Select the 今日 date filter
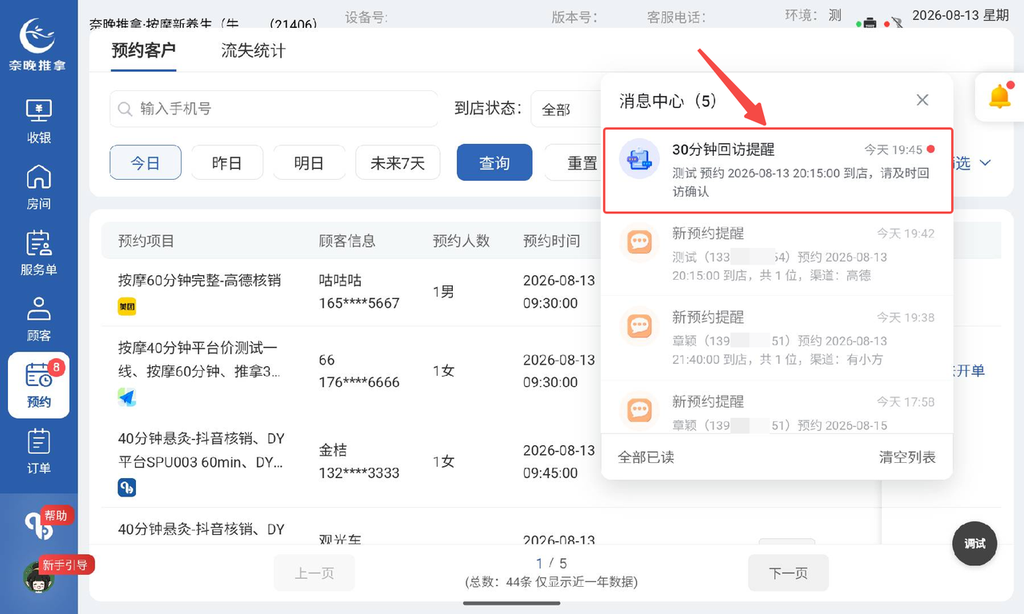Screen dimensions: 1024x614 pyautogui.click(x=145, y=163)
